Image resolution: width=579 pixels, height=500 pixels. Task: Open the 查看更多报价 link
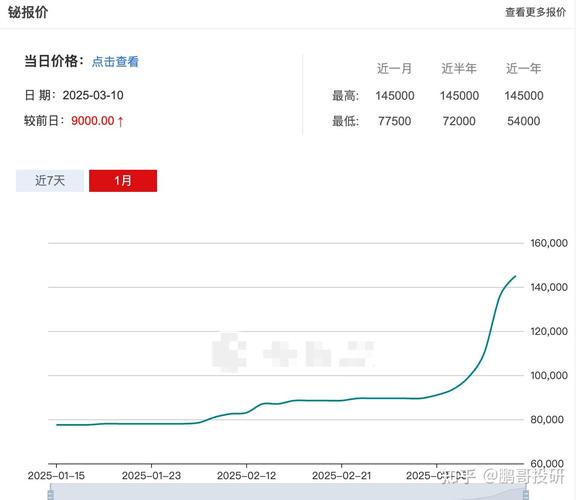pos(535,12)
